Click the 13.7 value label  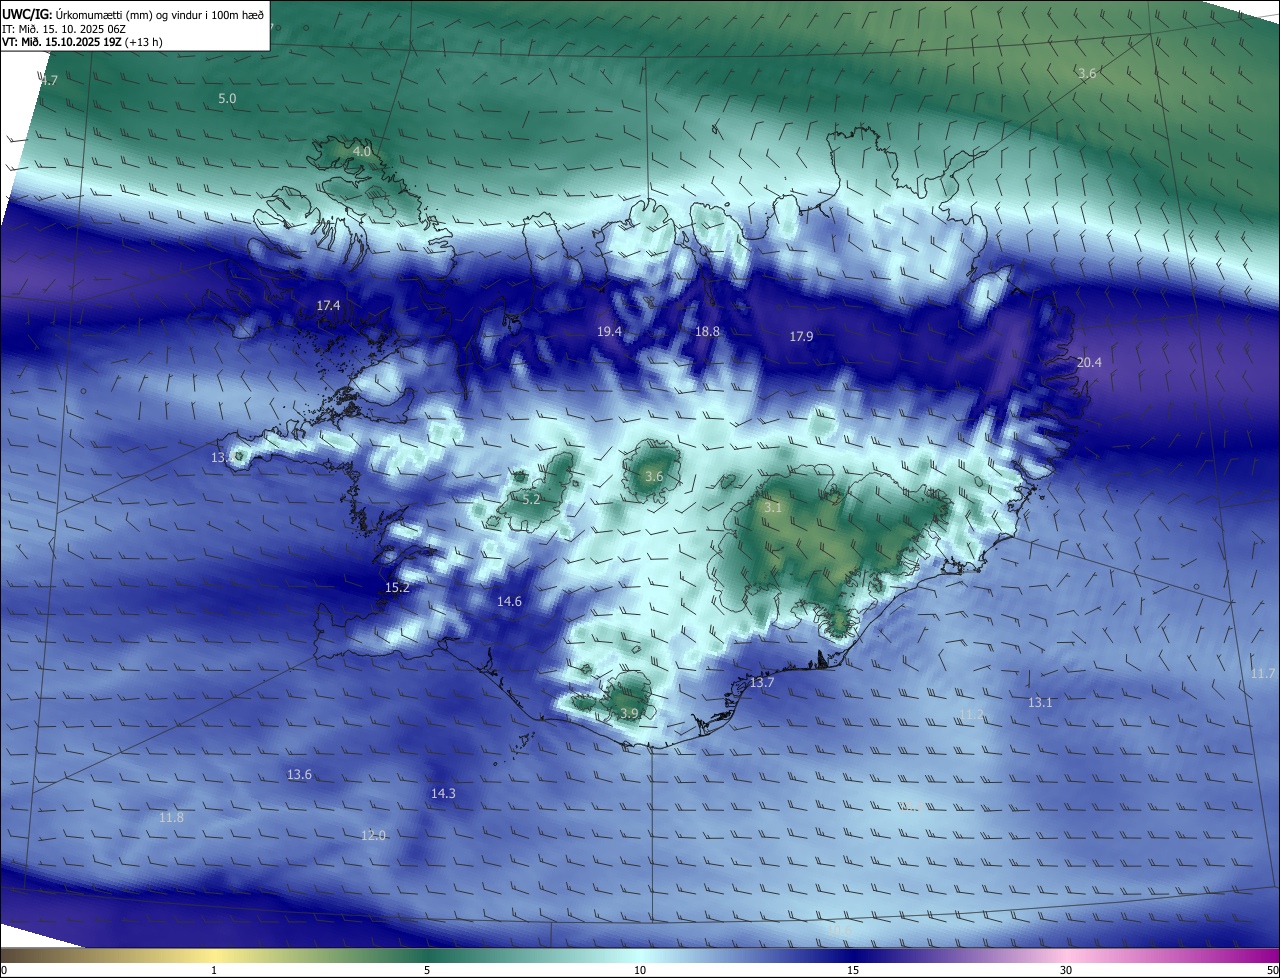click(761, 682)
